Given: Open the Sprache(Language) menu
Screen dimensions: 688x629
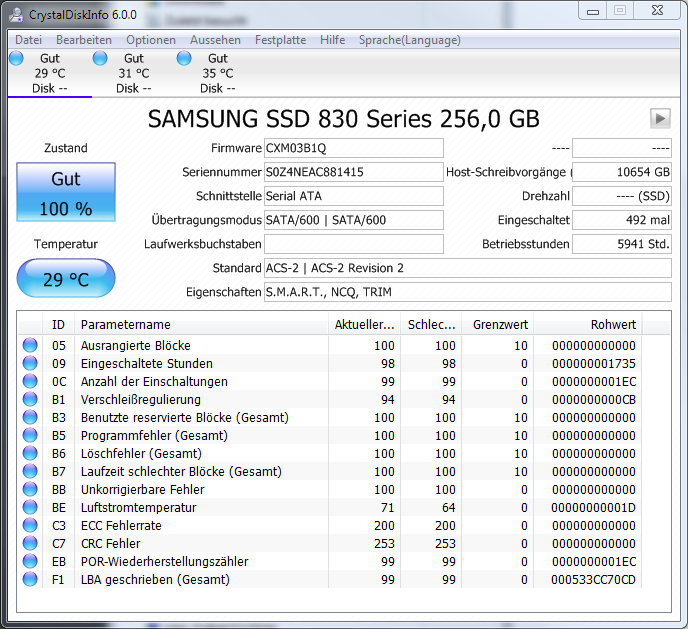Looking at the screenshot, I should (x=410, y=40).
